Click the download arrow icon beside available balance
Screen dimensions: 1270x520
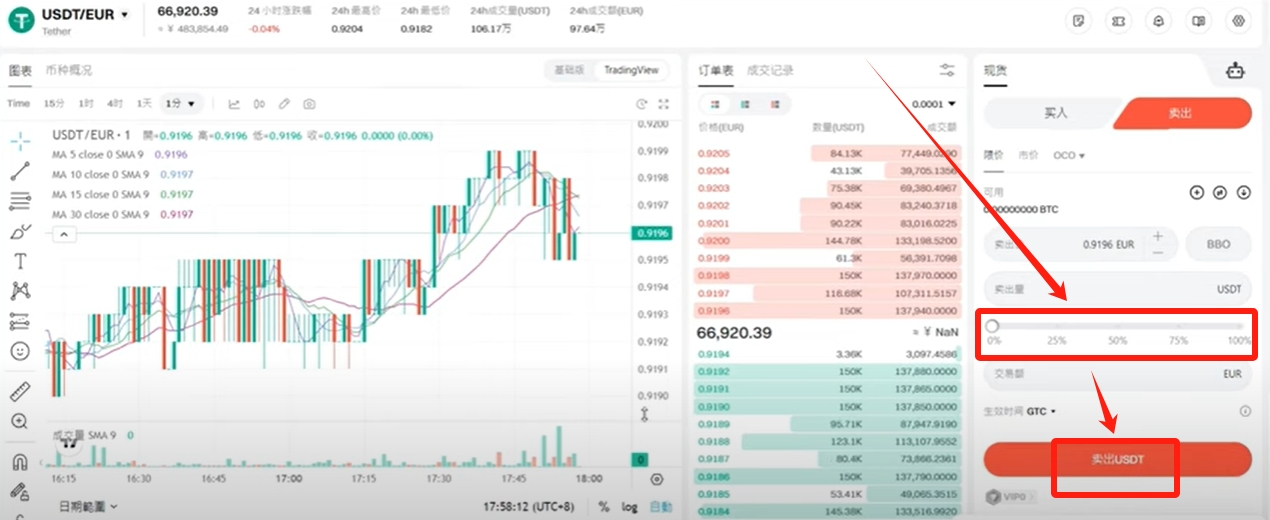coord(1244,192)
